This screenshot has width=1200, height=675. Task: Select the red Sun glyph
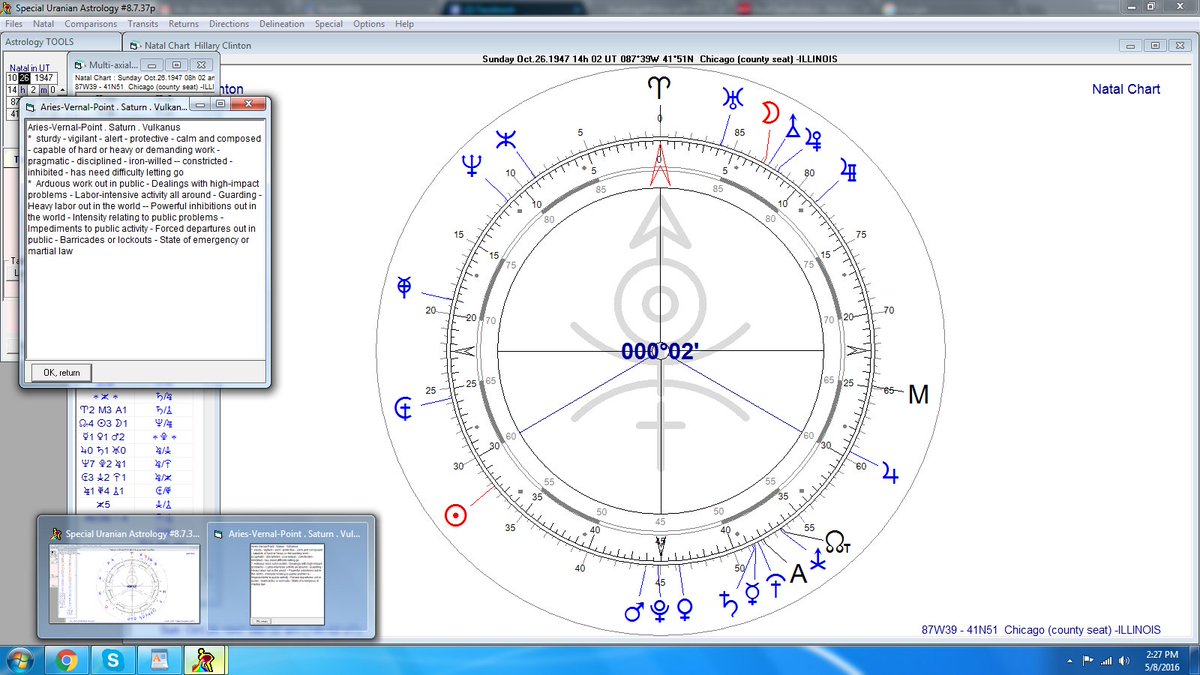(x=455, y=515)
